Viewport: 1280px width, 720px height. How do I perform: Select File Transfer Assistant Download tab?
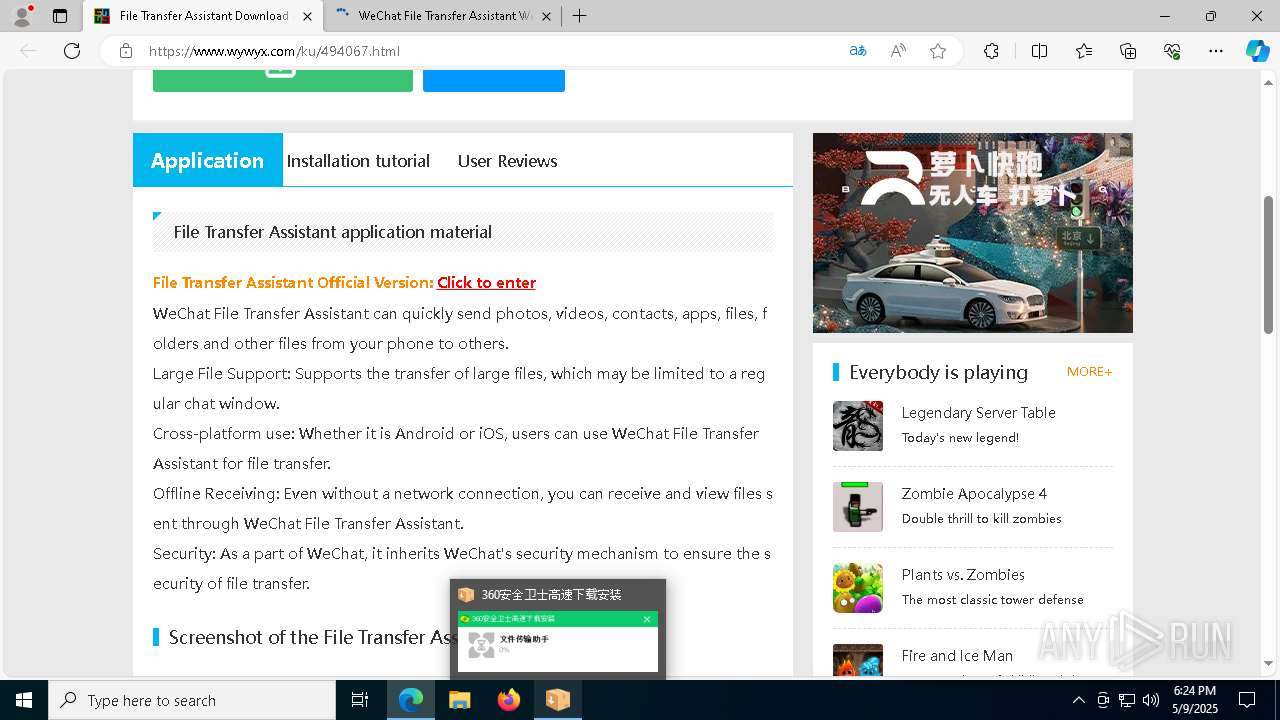203,16
